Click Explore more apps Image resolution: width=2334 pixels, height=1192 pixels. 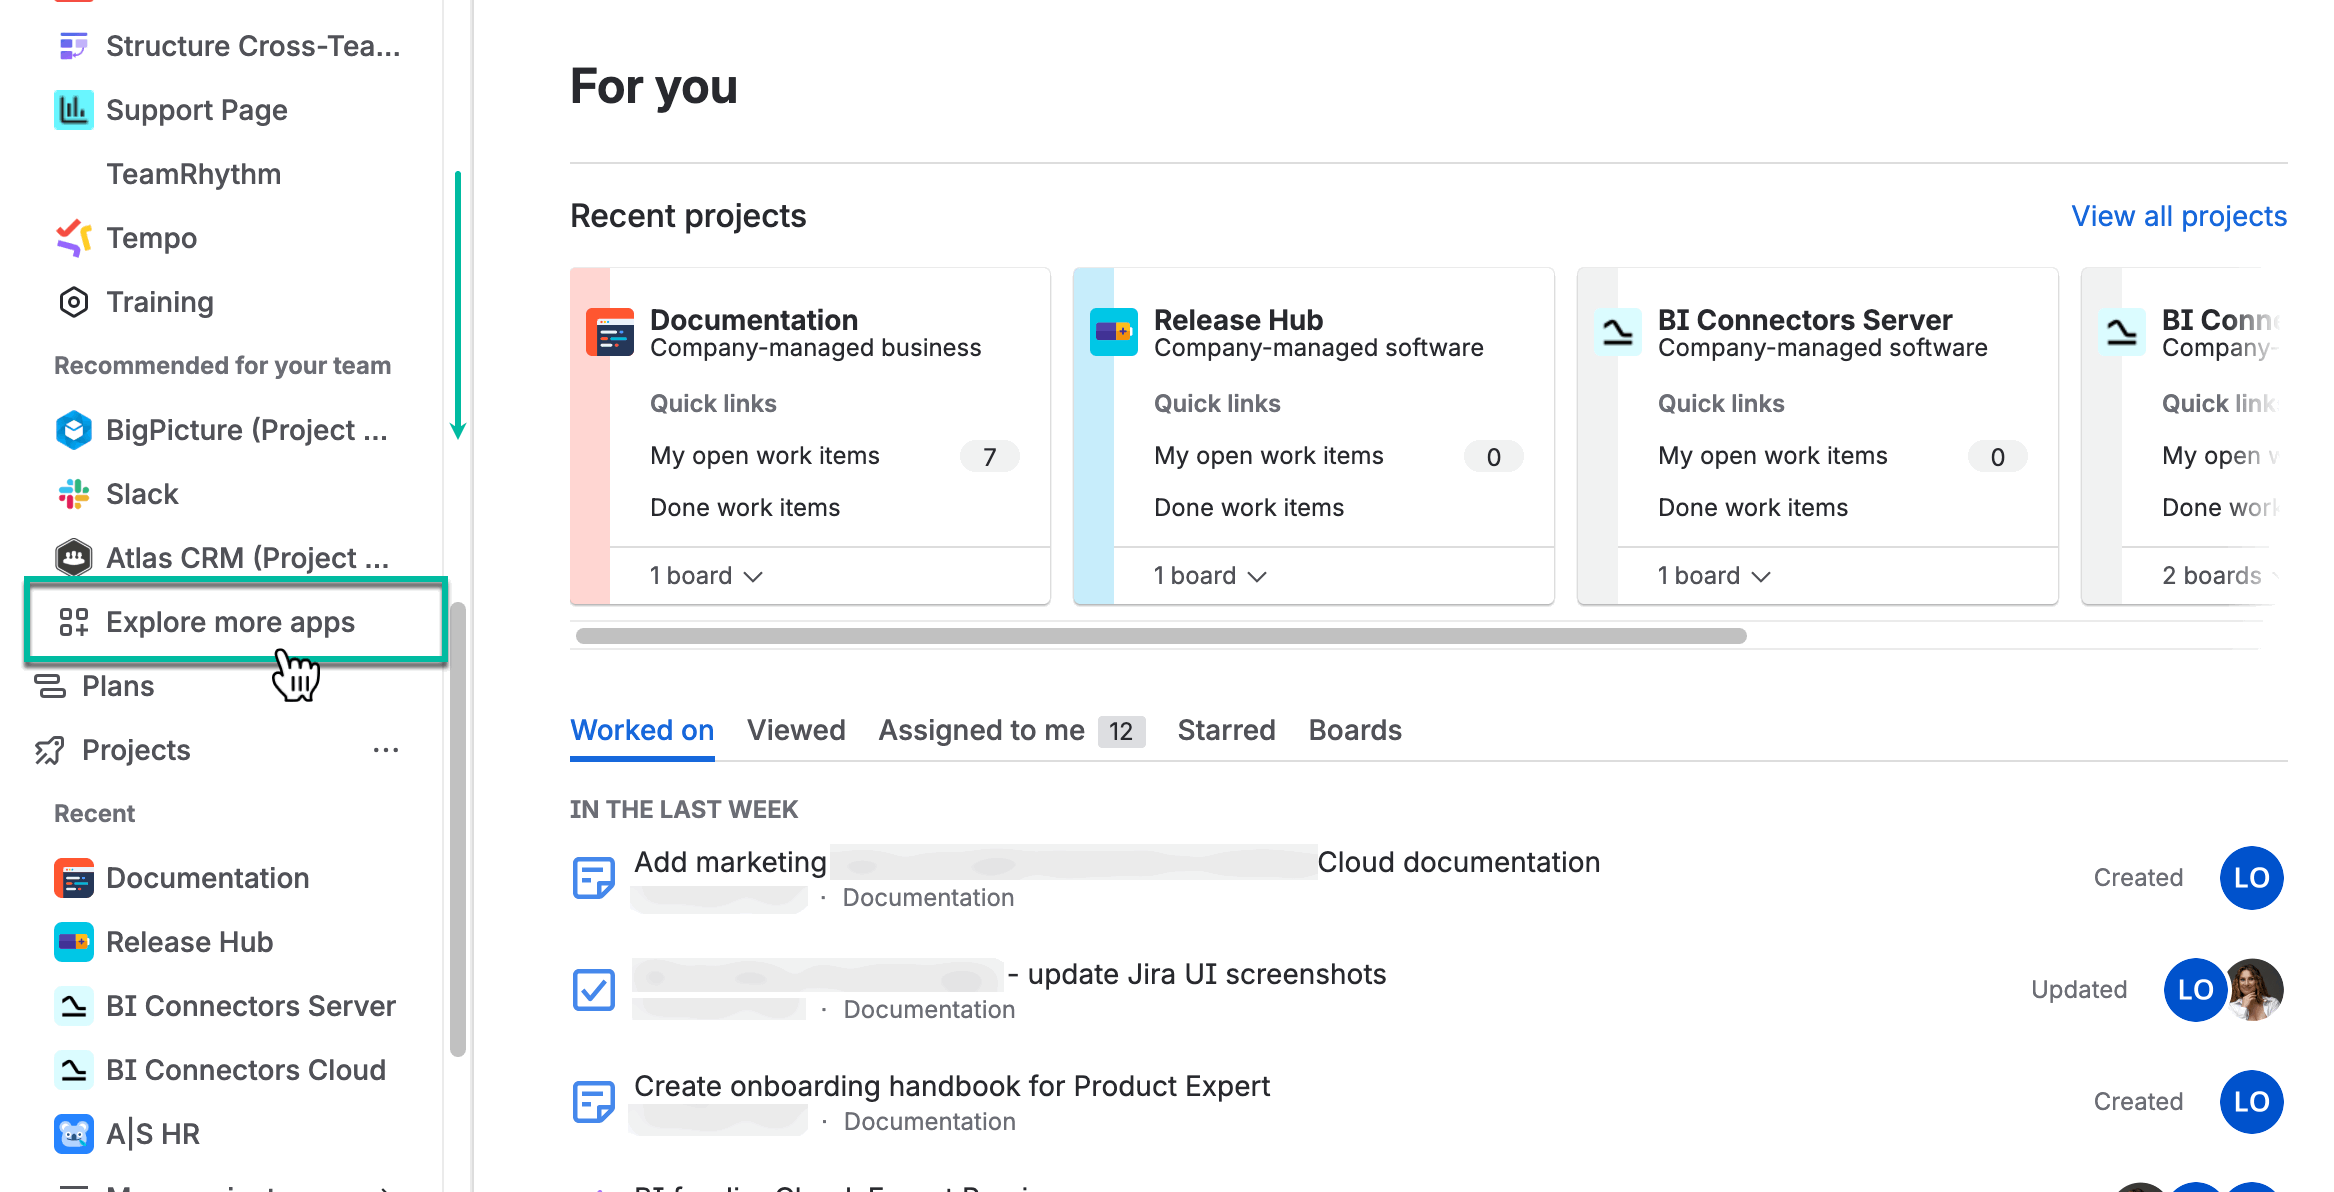231,621
